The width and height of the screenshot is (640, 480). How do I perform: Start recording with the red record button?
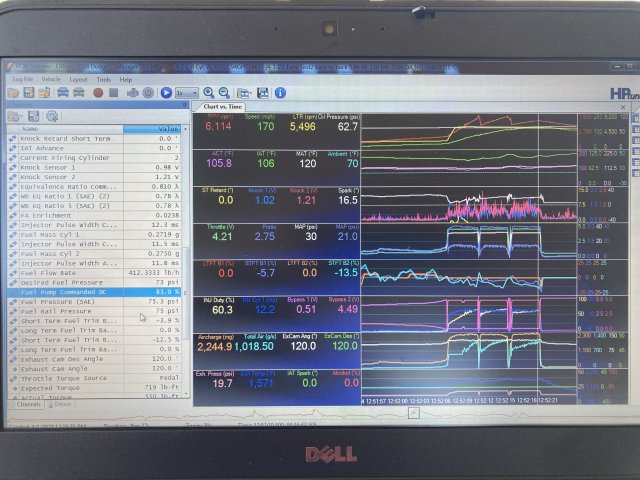98,92
